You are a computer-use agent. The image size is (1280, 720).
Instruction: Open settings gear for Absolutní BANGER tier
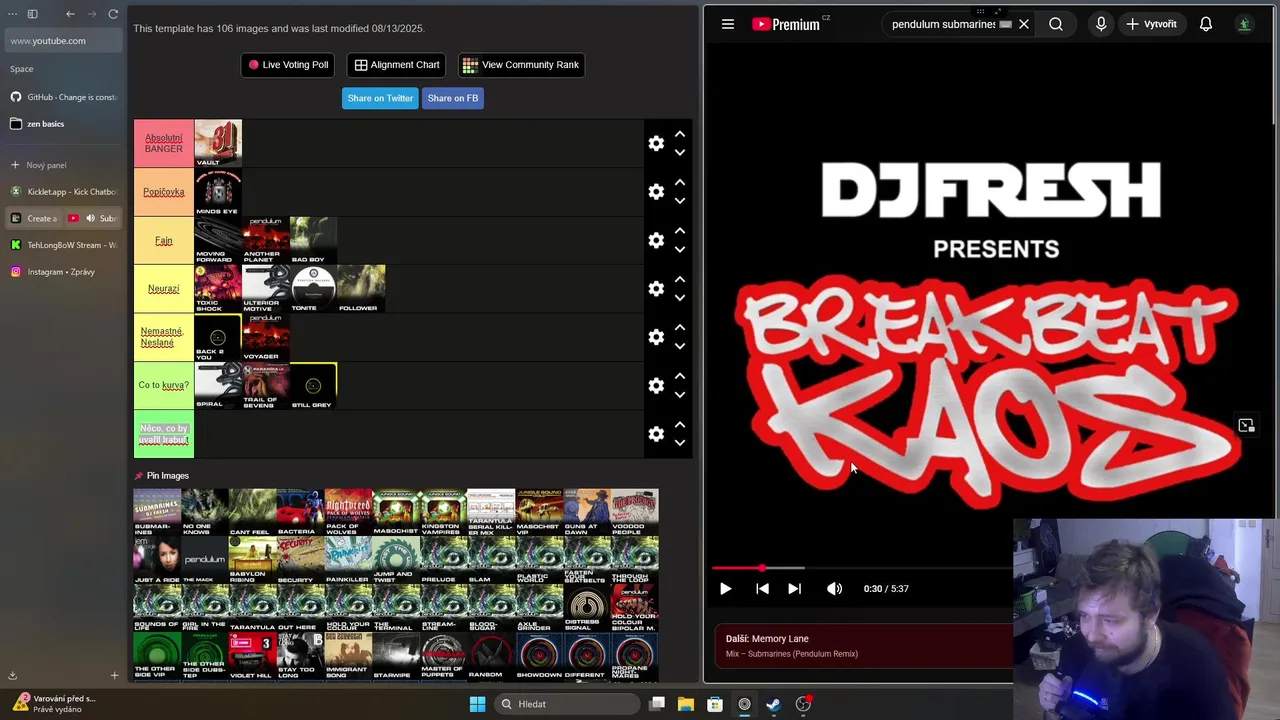click(x=656, y=144)
